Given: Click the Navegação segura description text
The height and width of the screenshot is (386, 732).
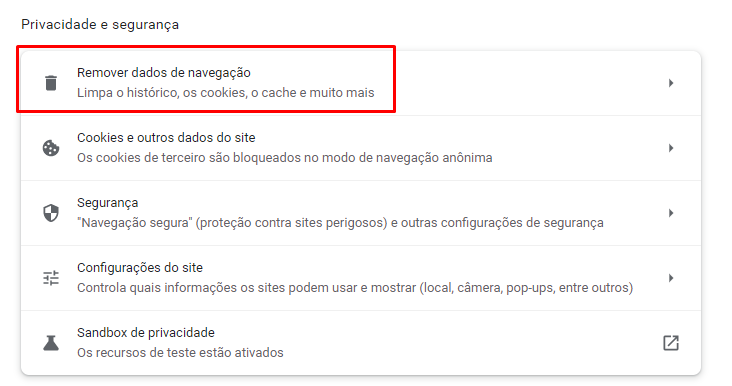Looking at the screenshot, I should [340, 223].
